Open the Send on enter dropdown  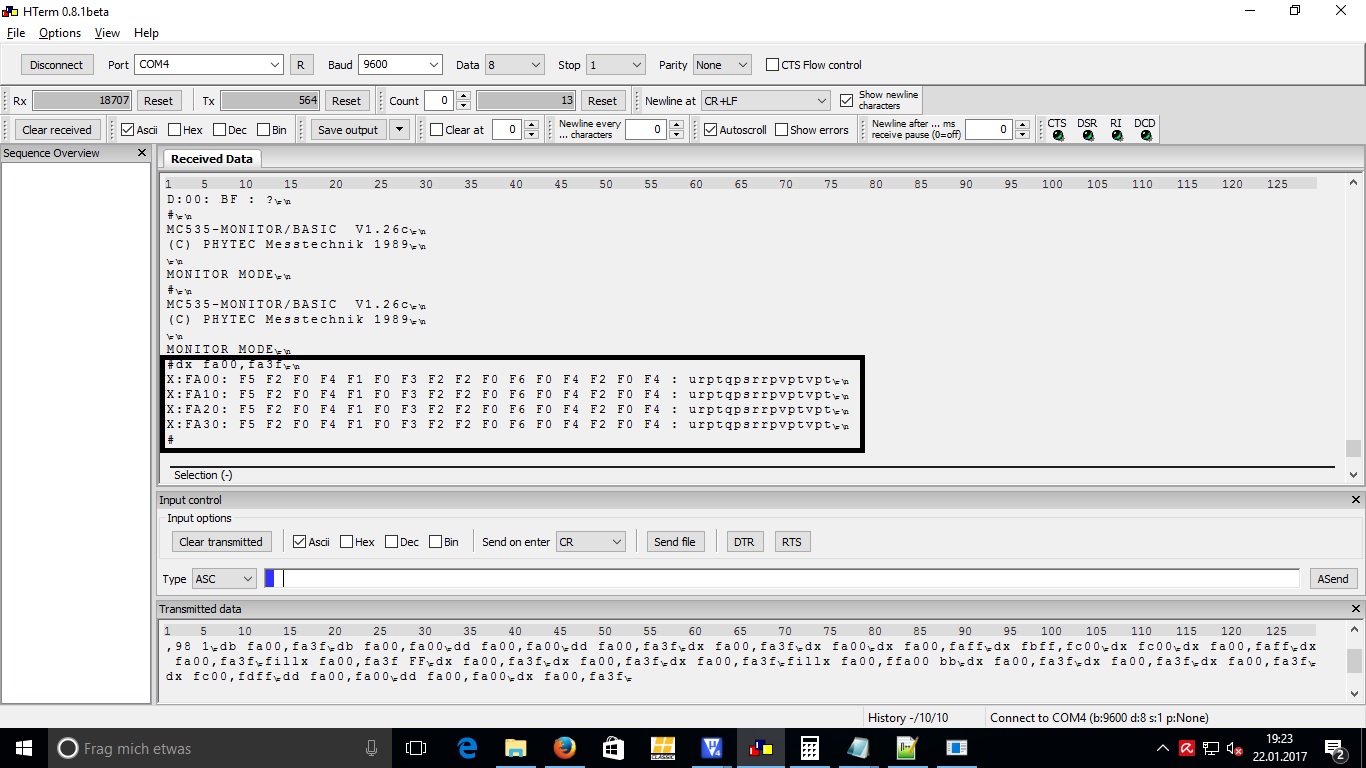591,542
